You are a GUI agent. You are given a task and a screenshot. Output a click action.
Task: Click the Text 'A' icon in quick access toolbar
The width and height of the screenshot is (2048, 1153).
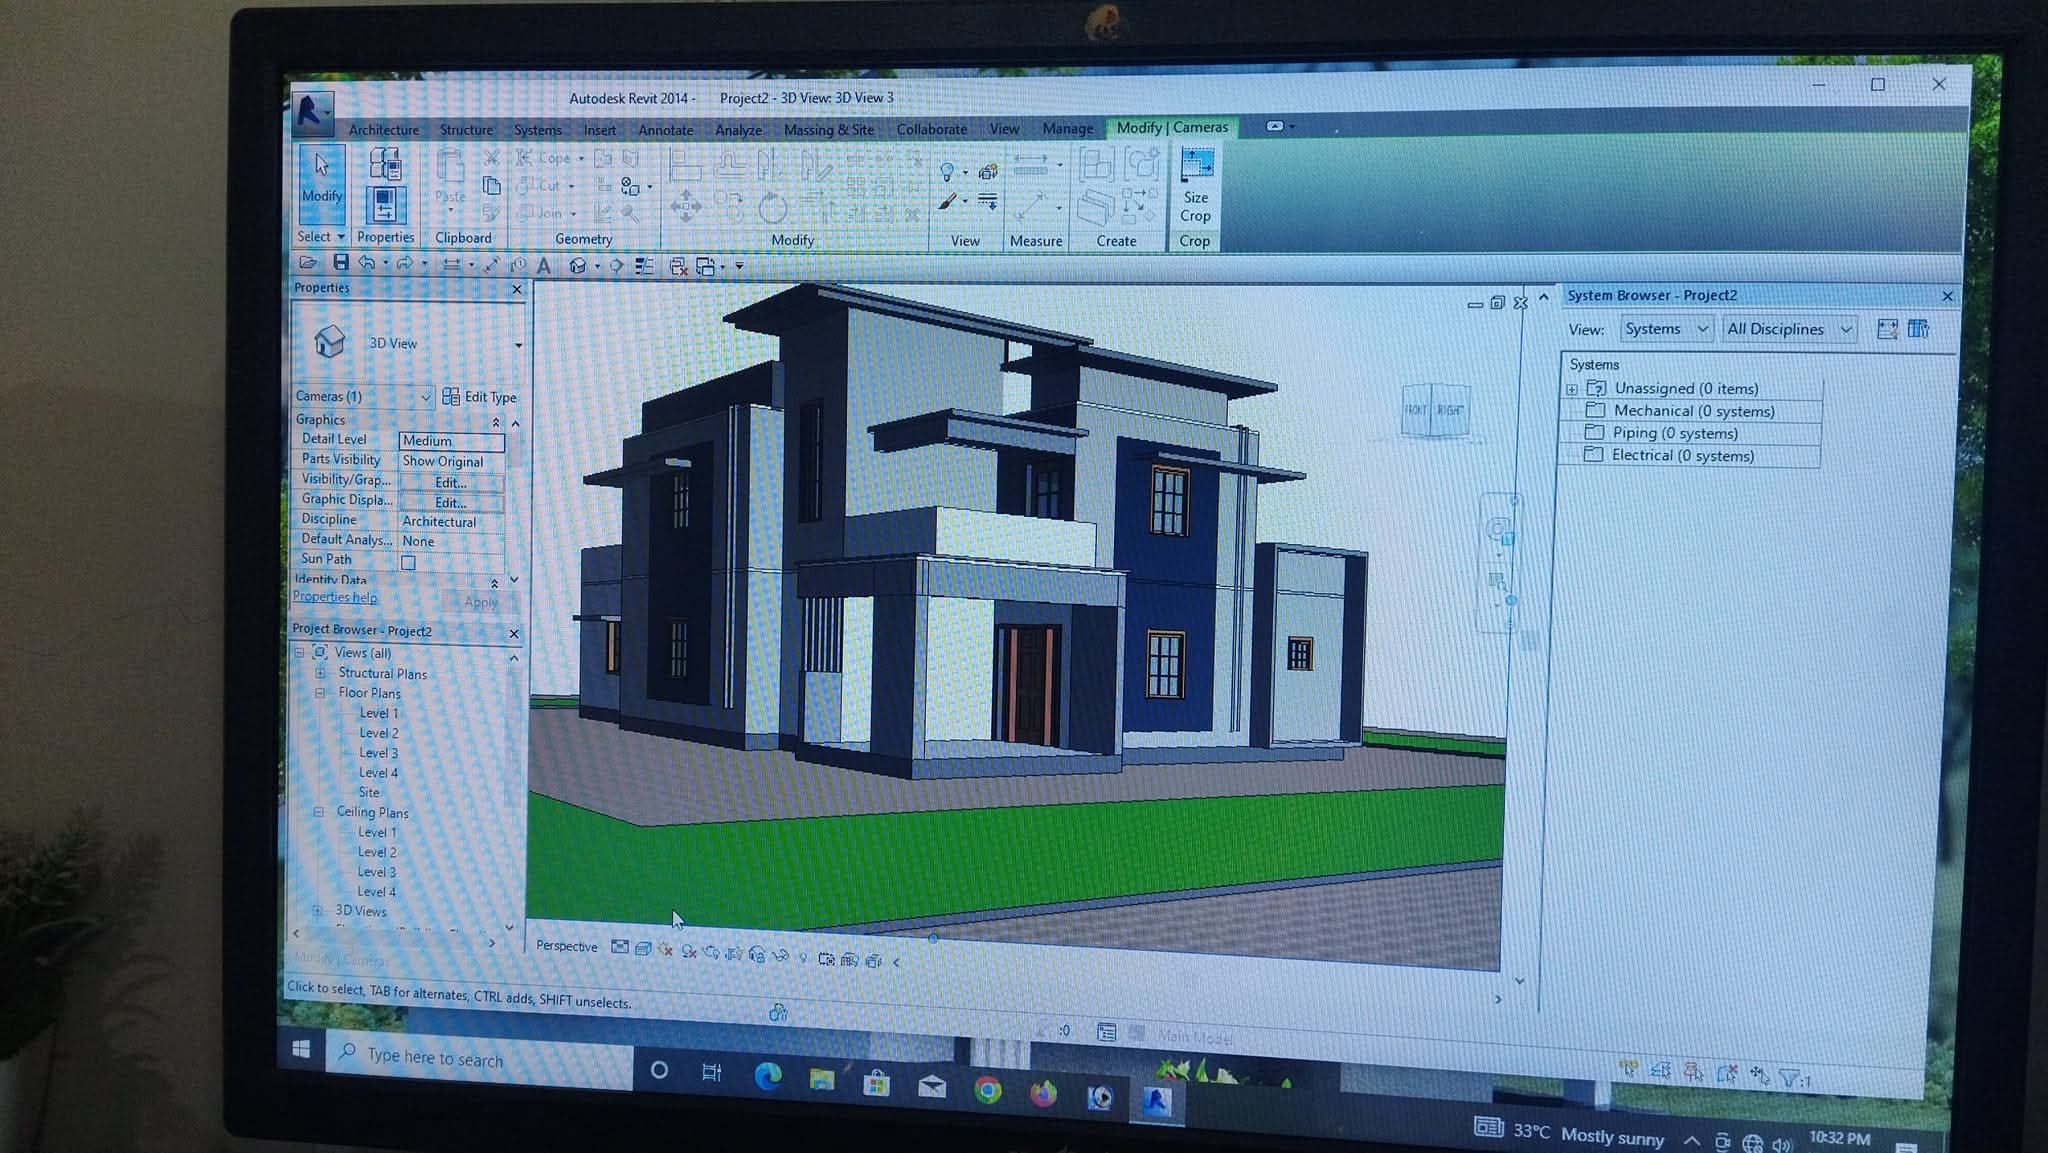coord(543,265)
